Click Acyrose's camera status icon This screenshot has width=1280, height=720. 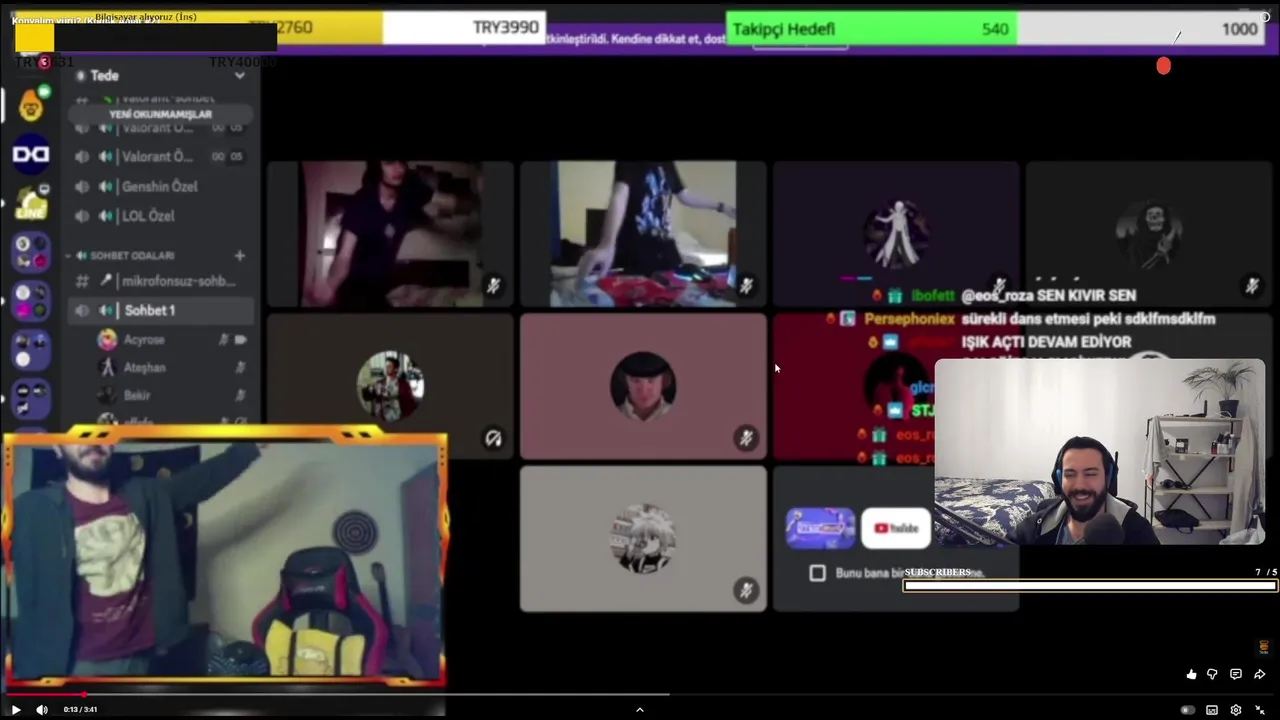[x=240, y=340]
